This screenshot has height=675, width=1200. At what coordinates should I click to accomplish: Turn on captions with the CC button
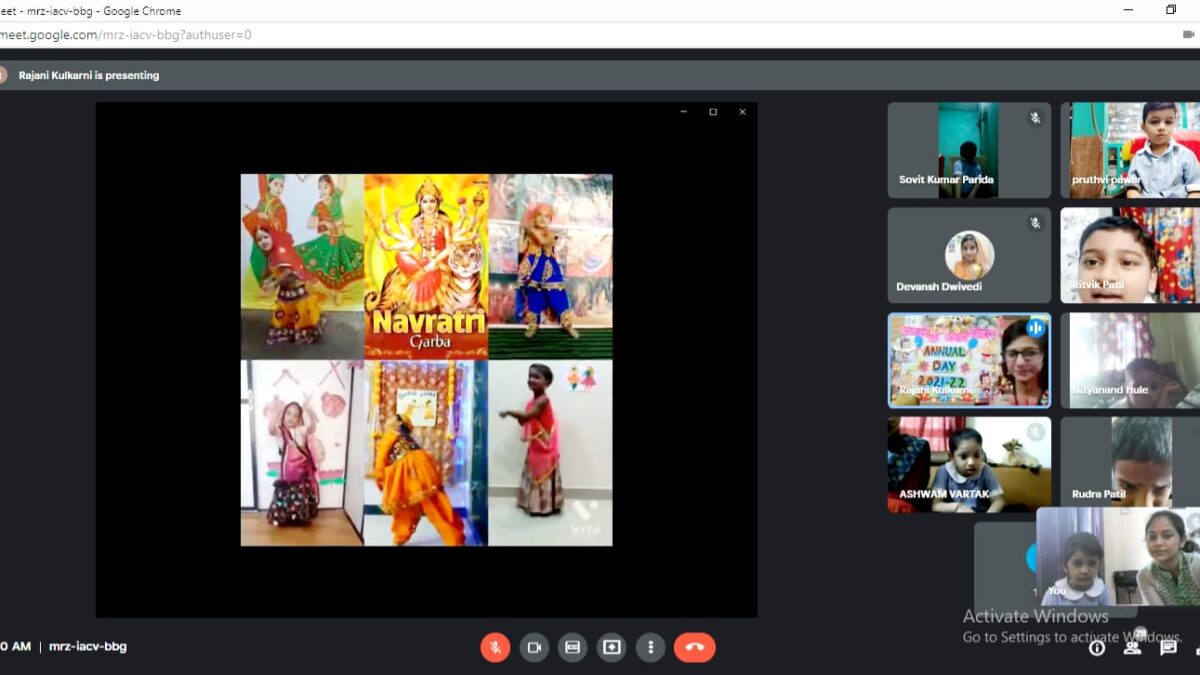click(x=573, y=647)
